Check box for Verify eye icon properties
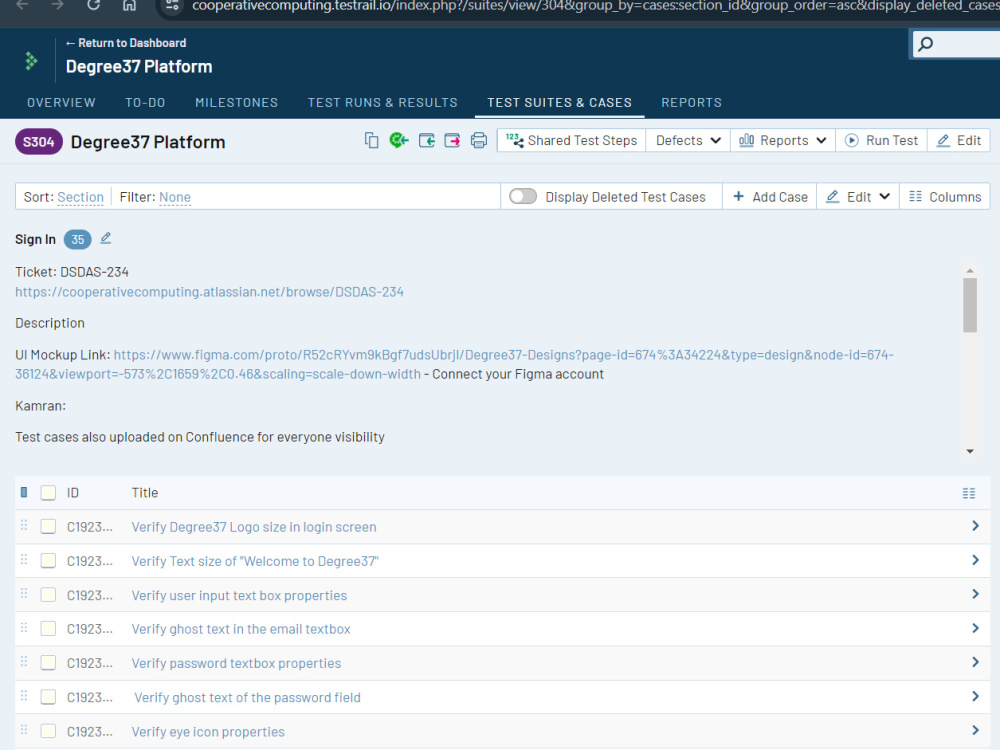 coord(48,732)
